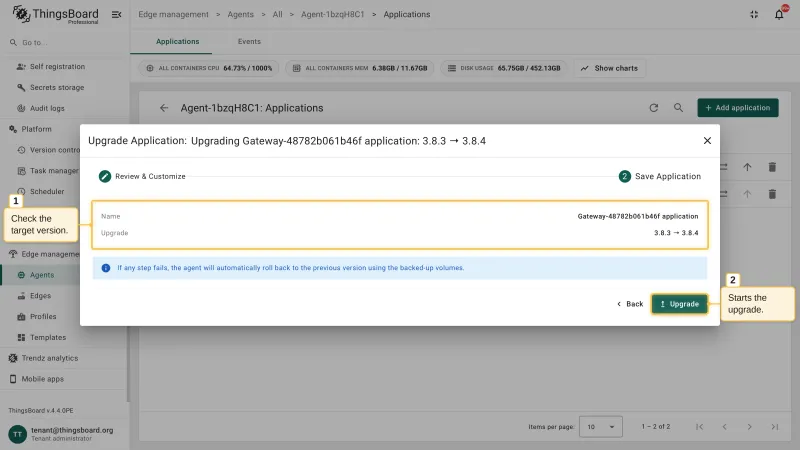Screen dimensions: 800x450
Task: Click the Disk Usage chip
Action: [x=504, y=68]
